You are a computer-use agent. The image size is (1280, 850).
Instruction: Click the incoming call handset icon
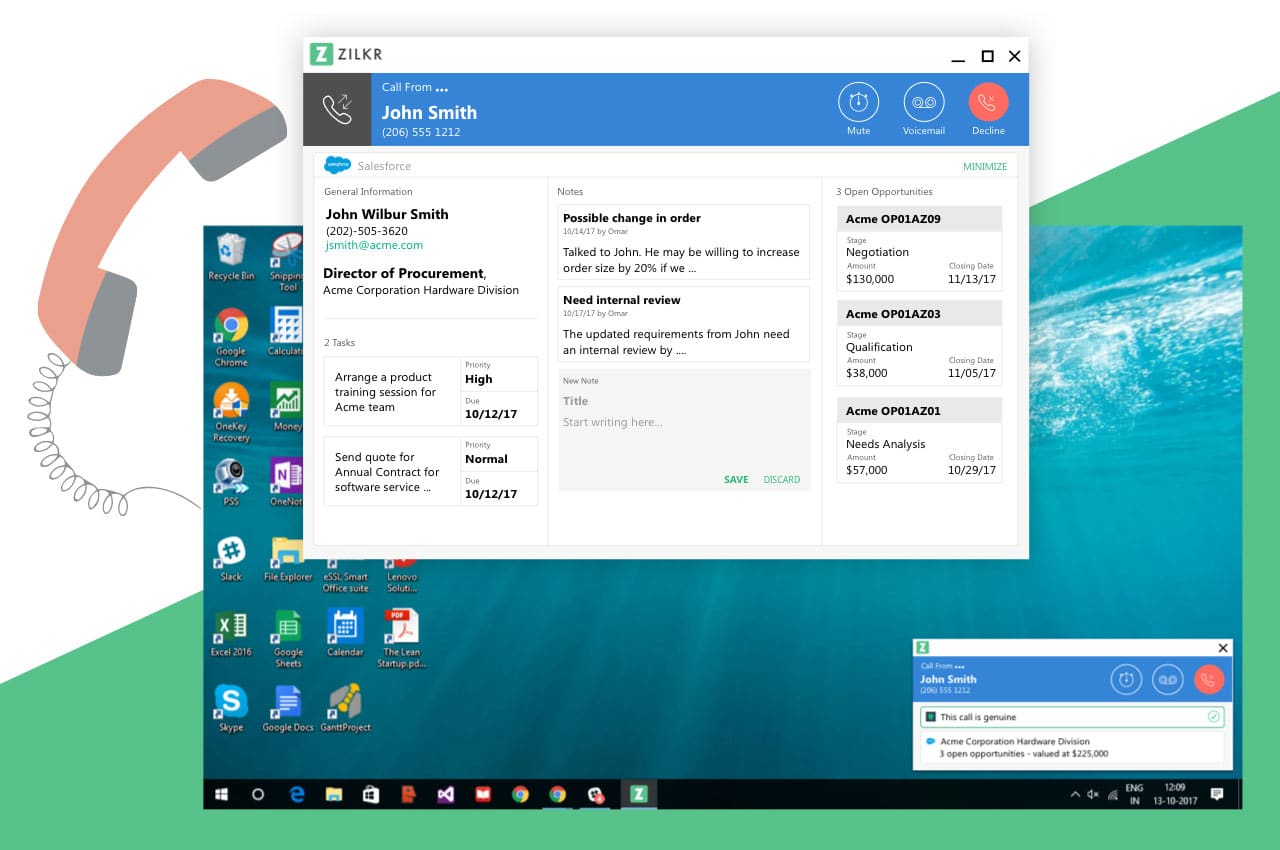point(337,110)
